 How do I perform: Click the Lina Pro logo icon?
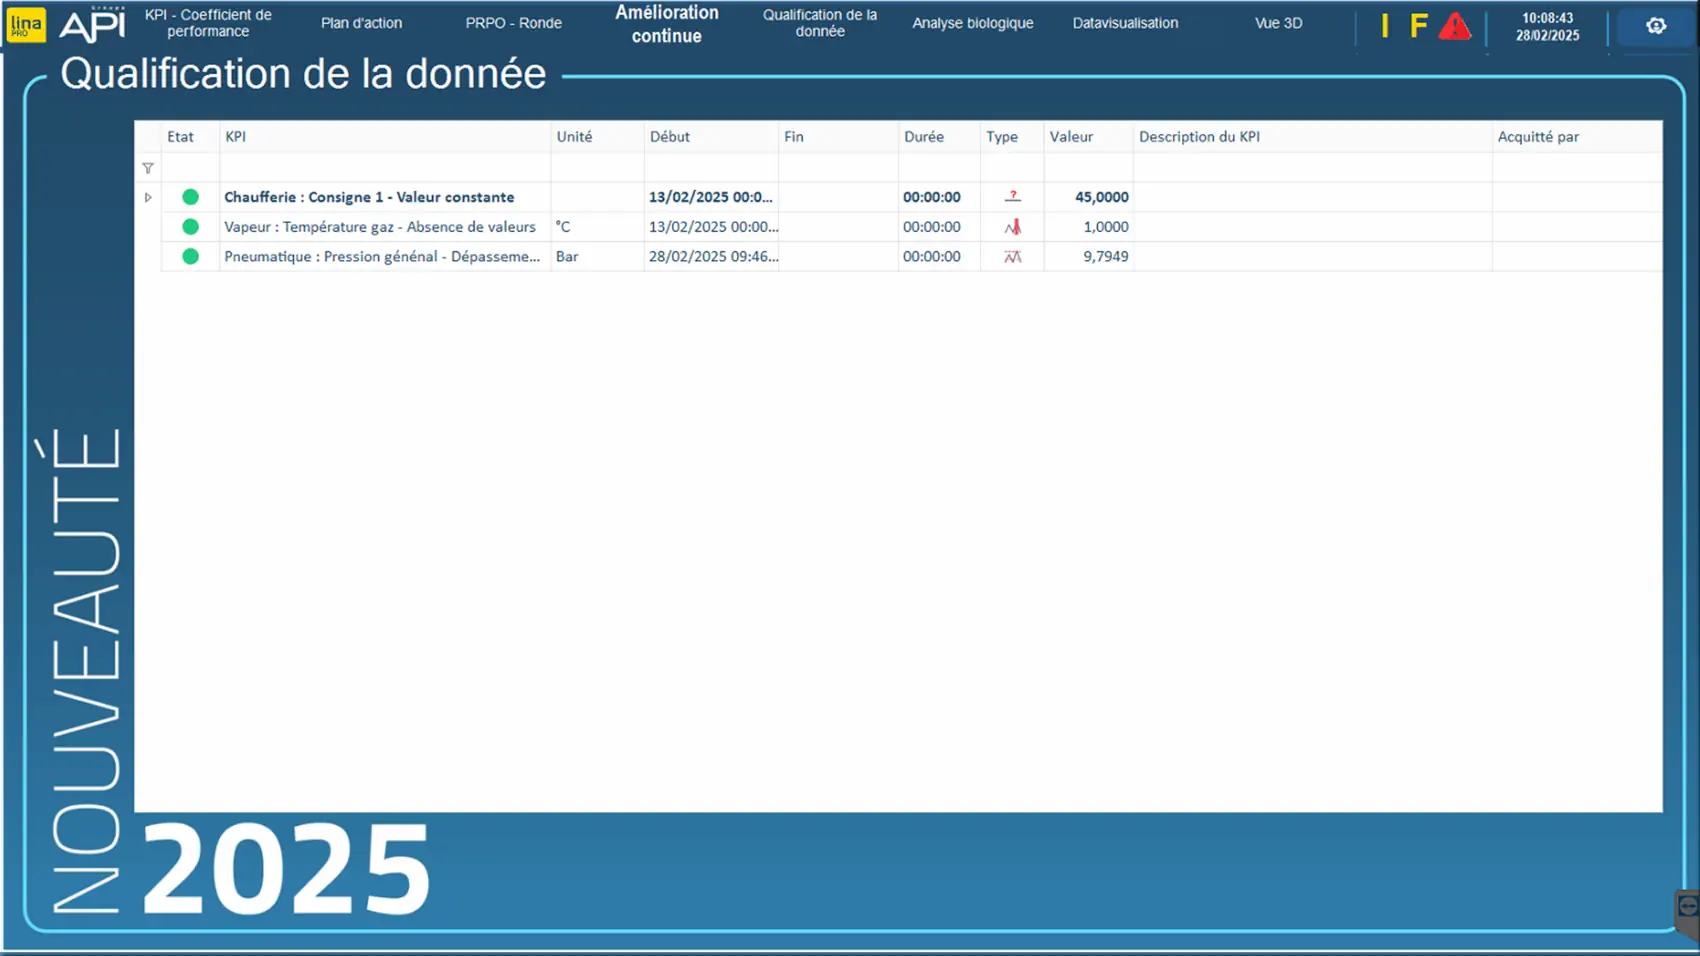[x=25, y=25]
